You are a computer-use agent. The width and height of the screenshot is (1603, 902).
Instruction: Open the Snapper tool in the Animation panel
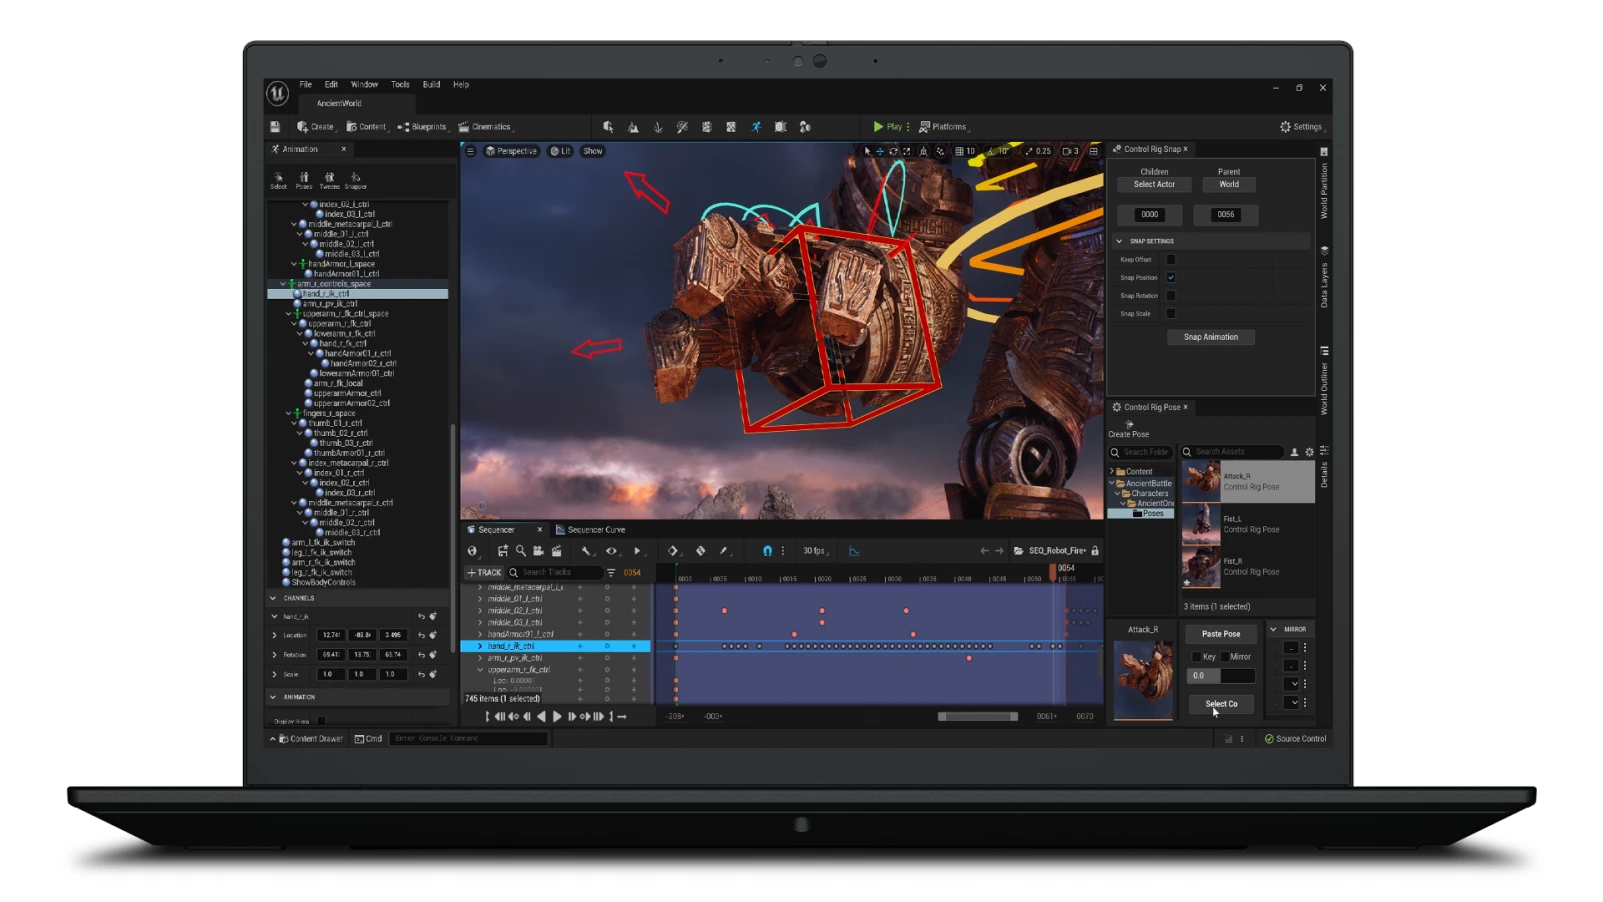tap(355, 180)
